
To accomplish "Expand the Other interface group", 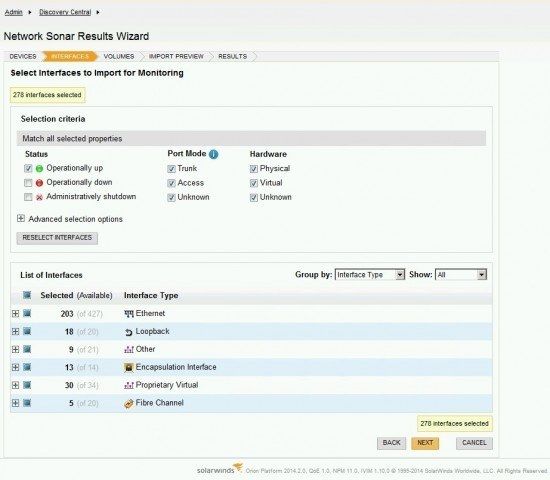I will (x=15, y=349).
